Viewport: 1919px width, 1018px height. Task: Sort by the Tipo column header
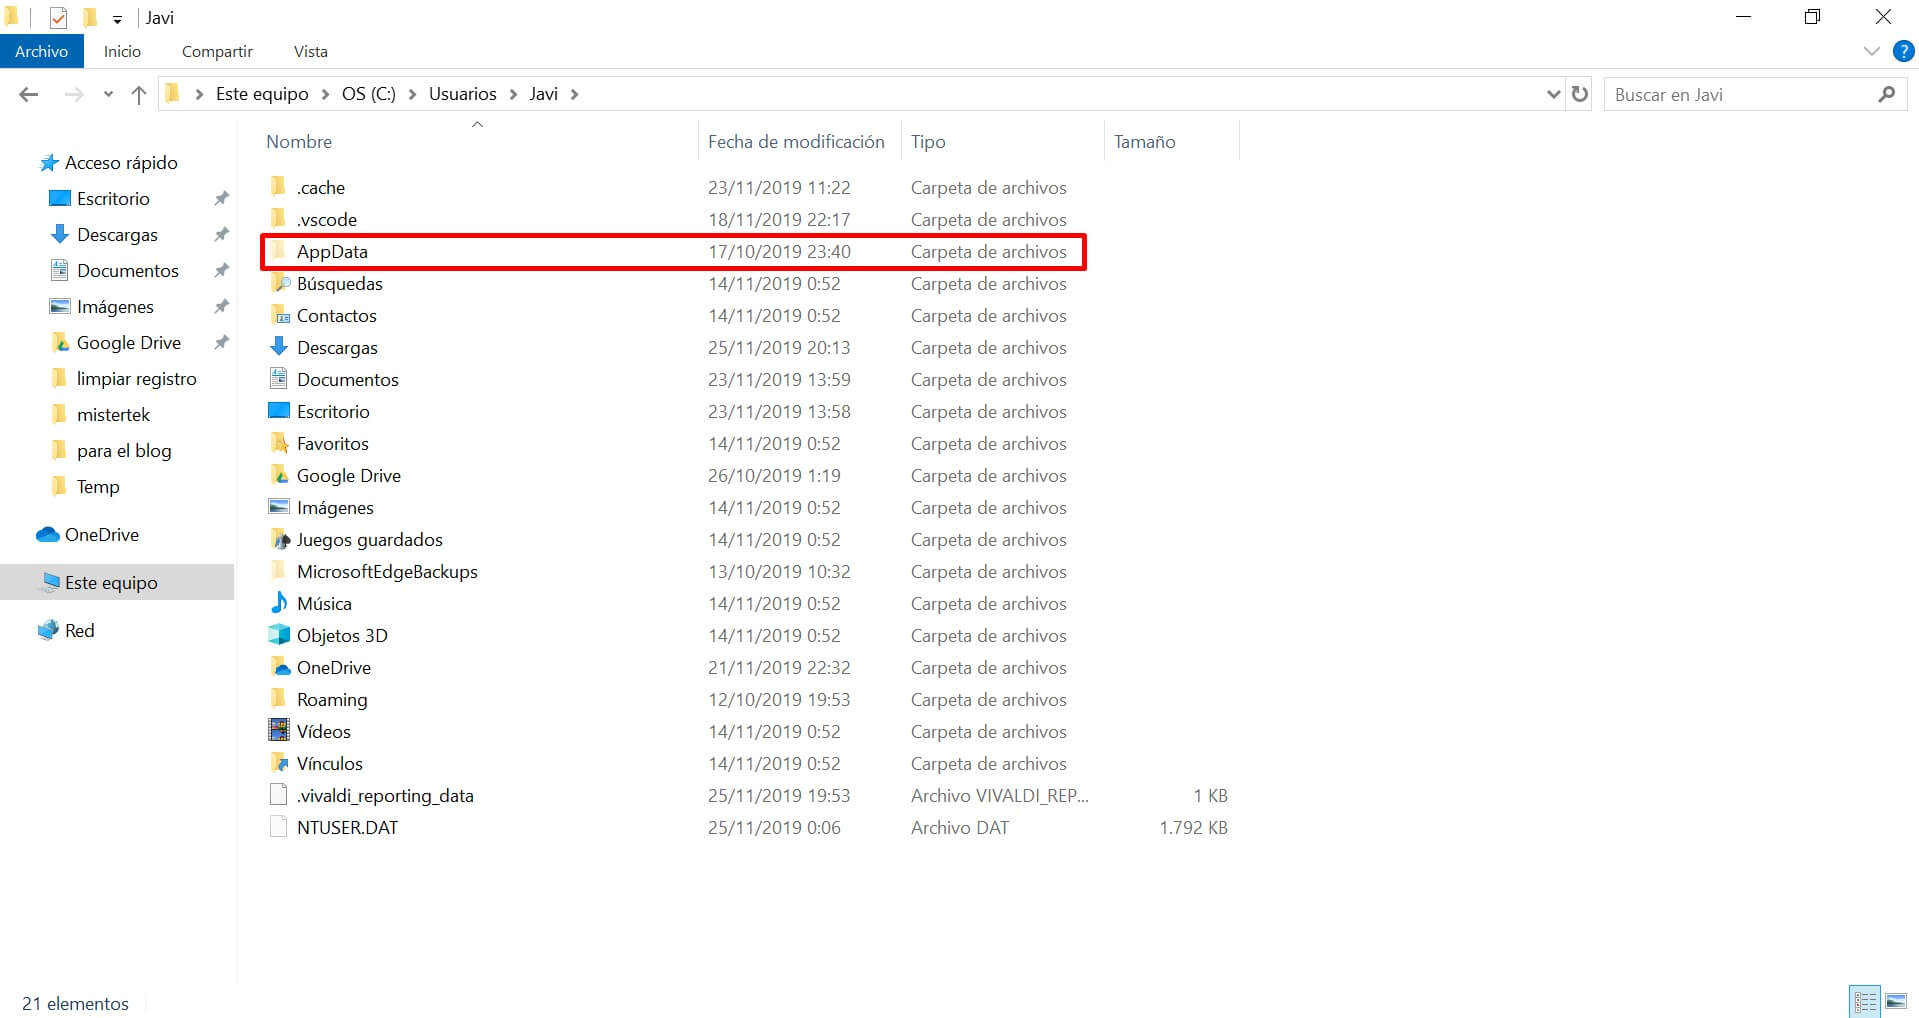[x=928, y=141]
